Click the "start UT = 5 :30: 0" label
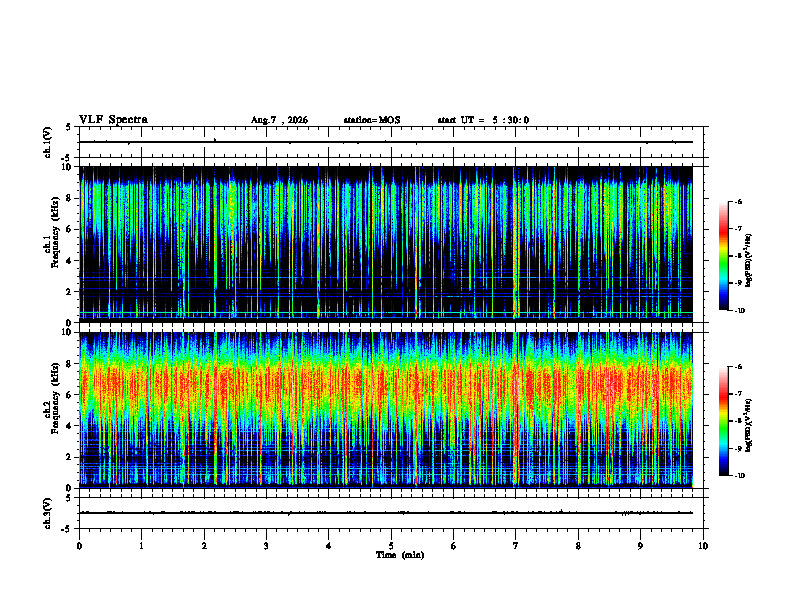Viewport: 792px width, 612px height. pyautogui.click(x=483, y=120)
